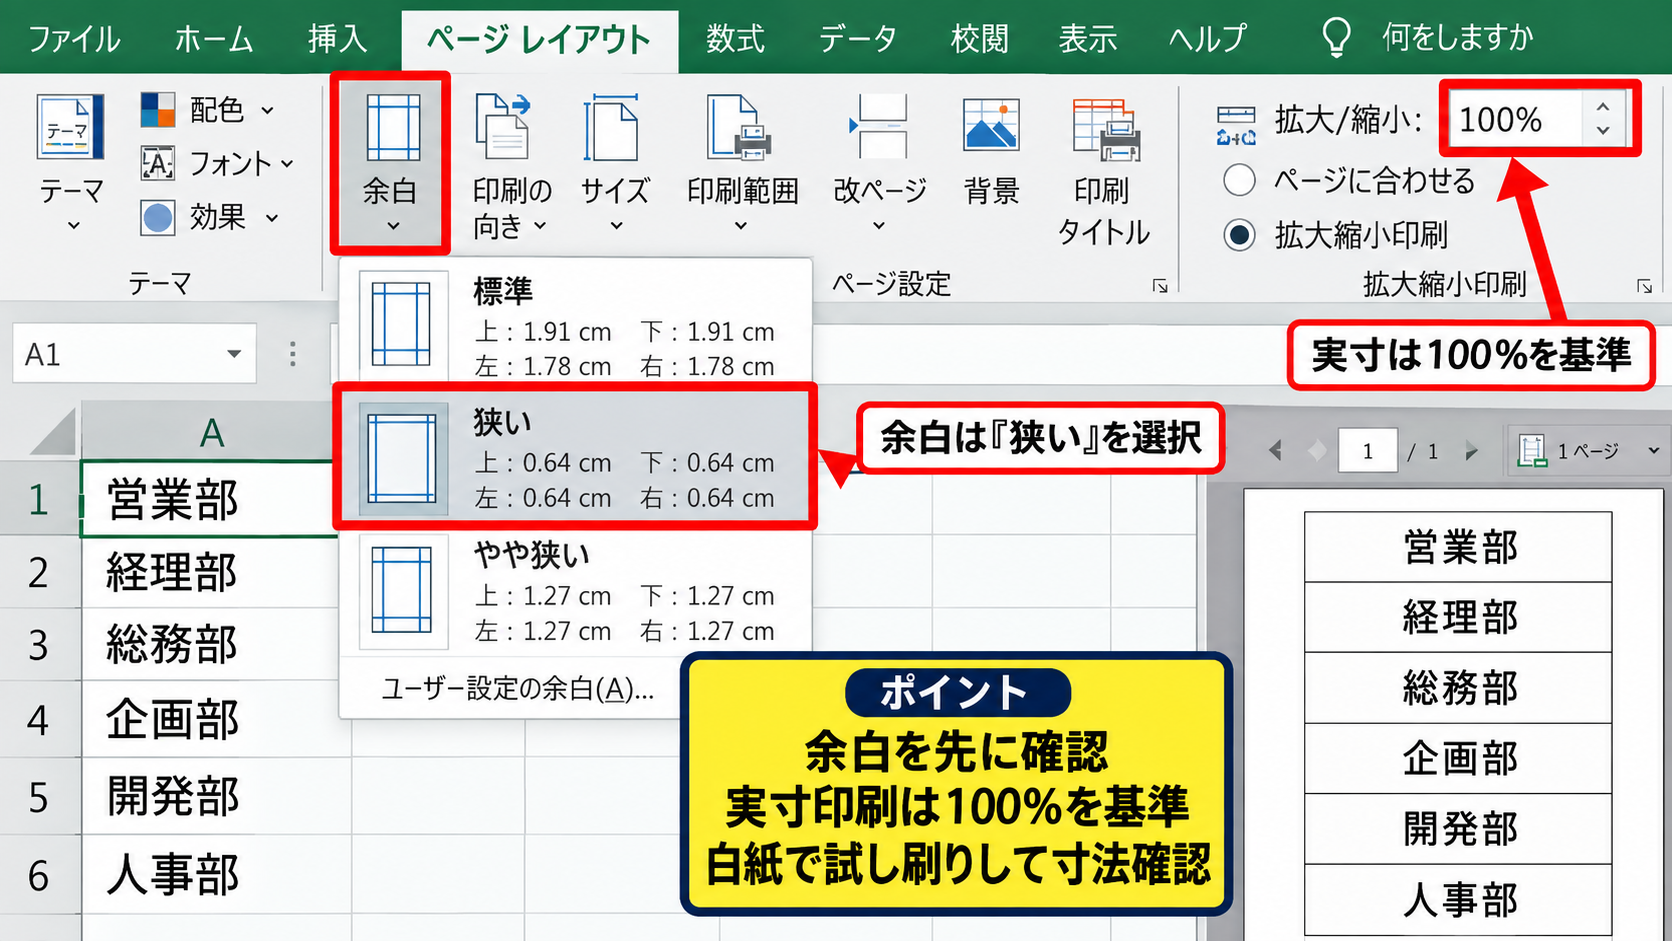Expand the 1ページ view dropdown arrow
This screenshot has height=941, width=1672.
point(1653,451)
